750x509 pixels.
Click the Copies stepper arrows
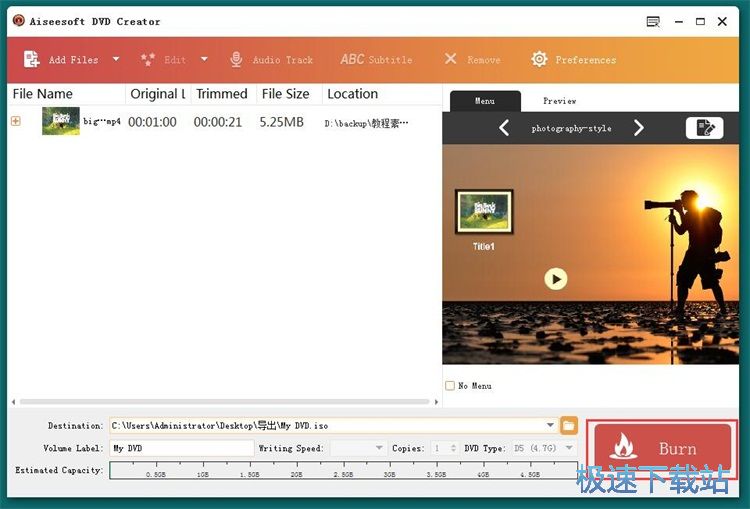(x=453, y=448)
